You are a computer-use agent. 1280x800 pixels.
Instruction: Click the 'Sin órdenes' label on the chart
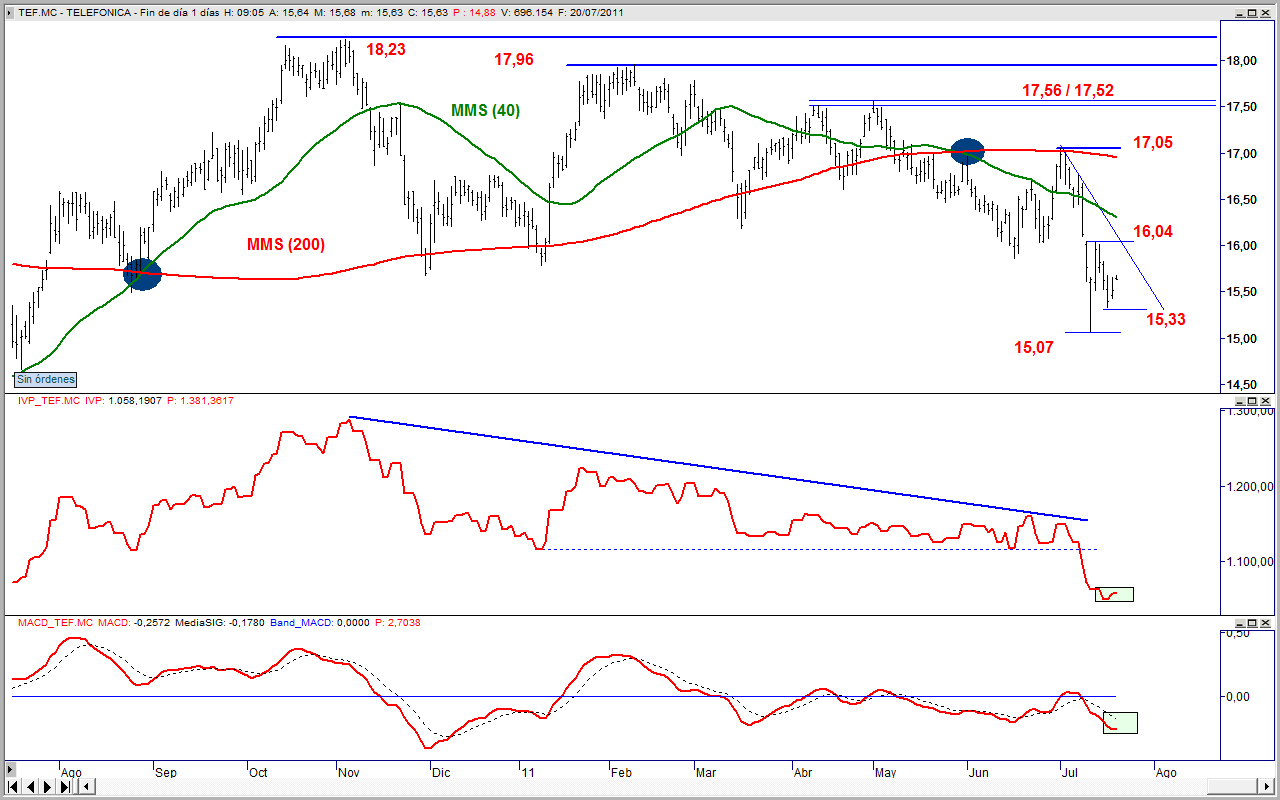click(x=46, y=379)
